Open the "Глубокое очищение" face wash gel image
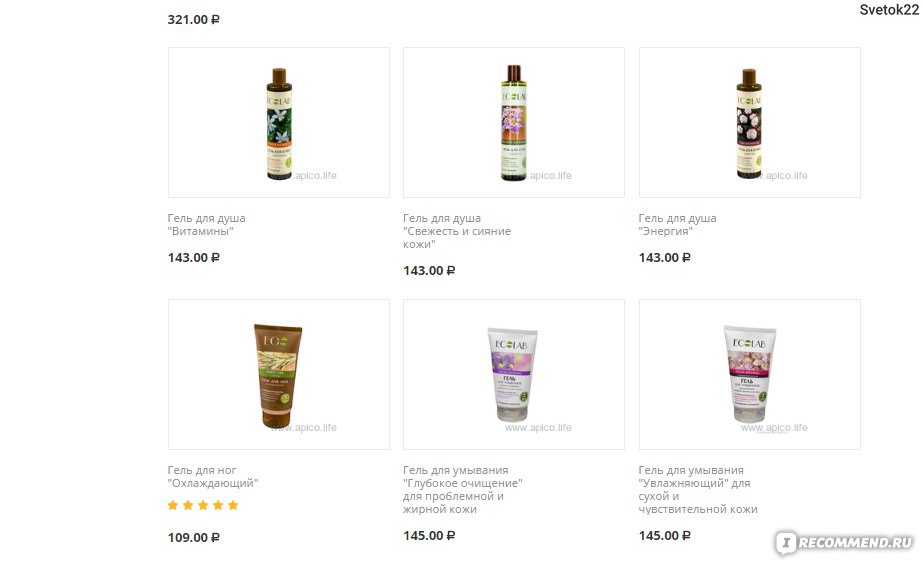 pyautogui.click(x=514, y=374)
